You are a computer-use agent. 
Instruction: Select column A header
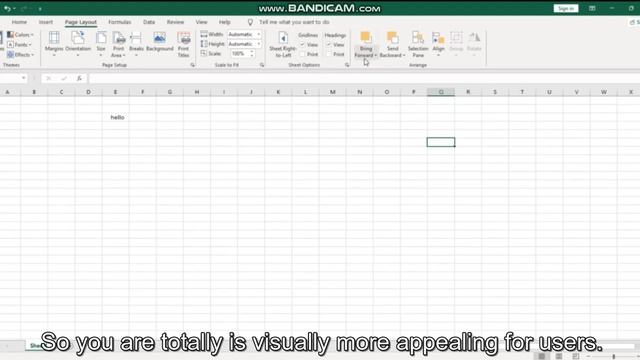click(7, 92)
